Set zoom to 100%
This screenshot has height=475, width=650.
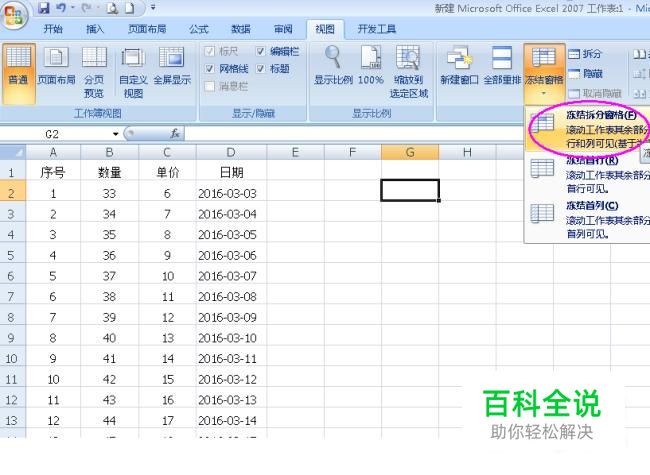point(371,66)
